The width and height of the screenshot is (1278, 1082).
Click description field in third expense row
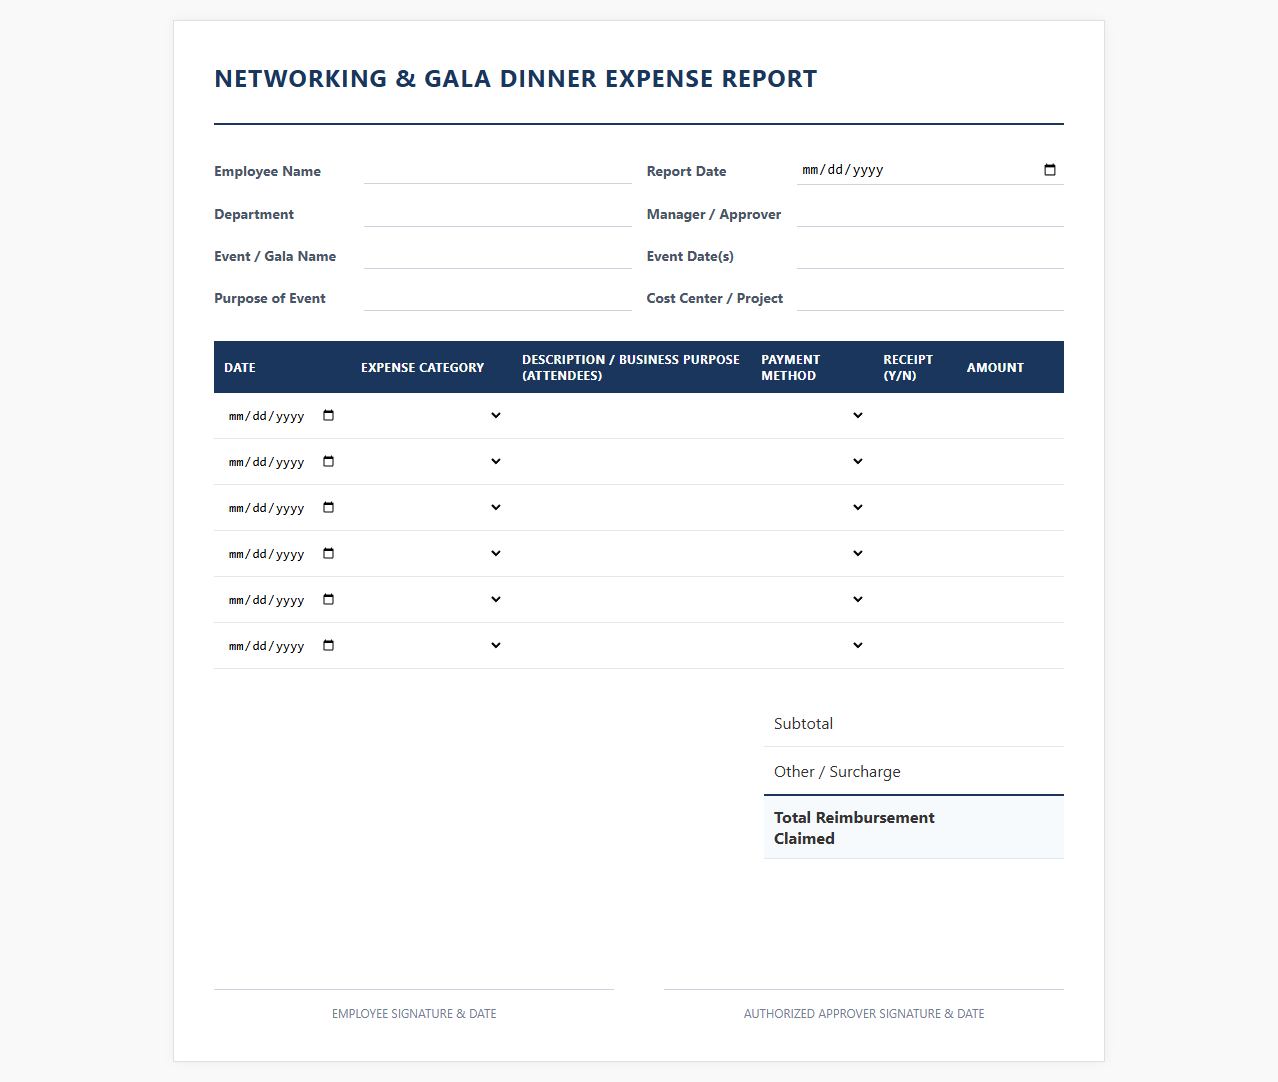click(631, 508)
